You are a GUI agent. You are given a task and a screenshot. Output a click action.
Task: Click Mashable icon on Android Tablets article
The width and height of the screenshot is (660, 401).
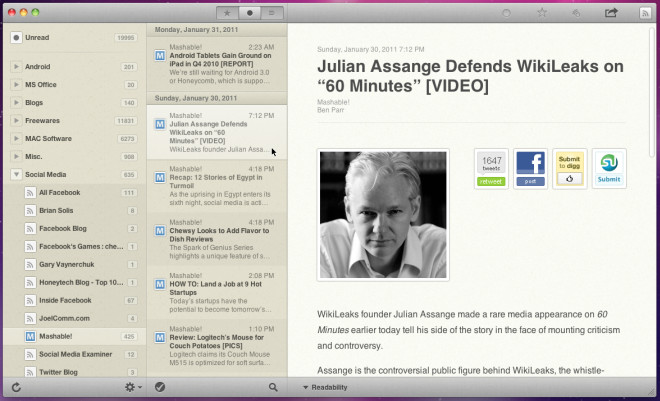point(160,56)
